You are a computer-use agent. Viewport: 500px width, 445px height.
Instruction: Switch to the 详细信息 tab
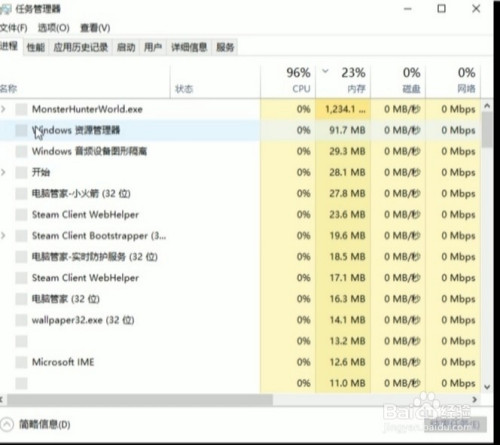pos(189,47)
